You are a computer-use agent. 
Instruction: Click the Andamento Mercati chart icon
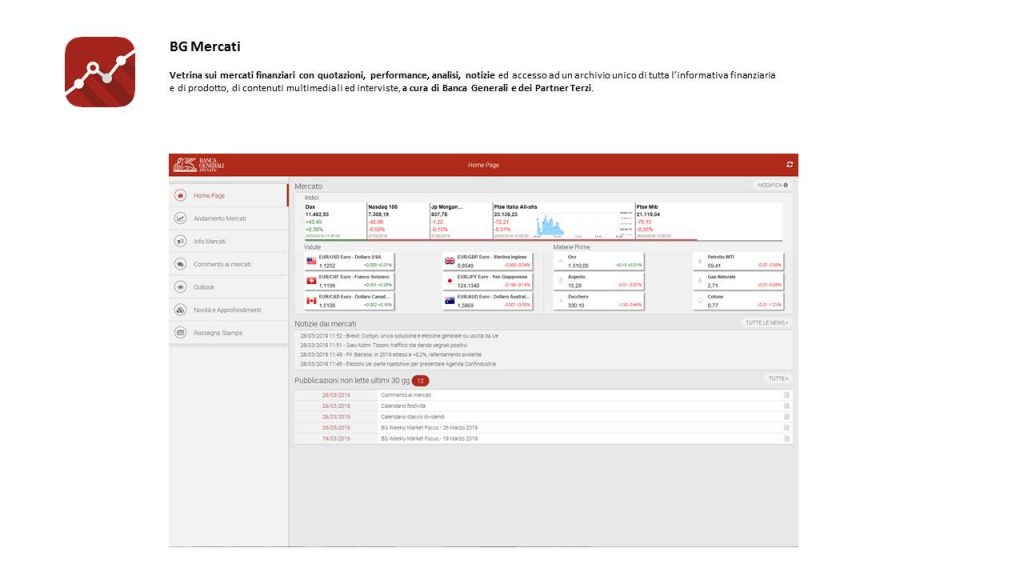[x=180, y=218]
